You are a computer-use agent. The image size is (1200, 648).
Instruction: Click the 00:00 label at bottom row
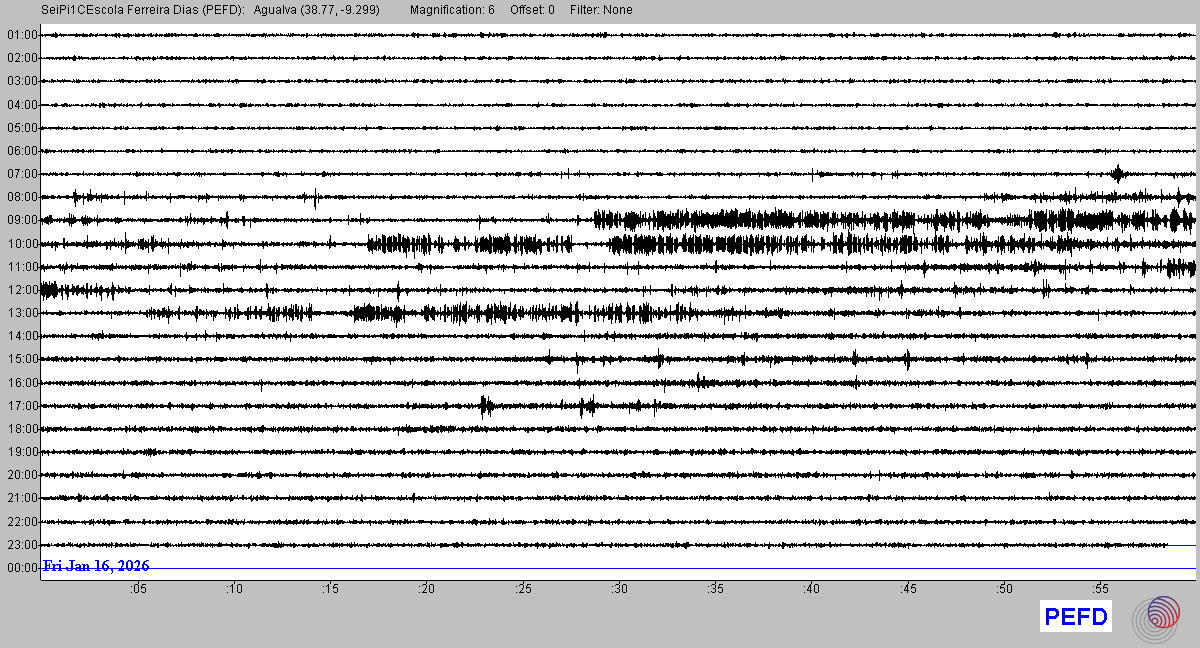tap(22, 568)
